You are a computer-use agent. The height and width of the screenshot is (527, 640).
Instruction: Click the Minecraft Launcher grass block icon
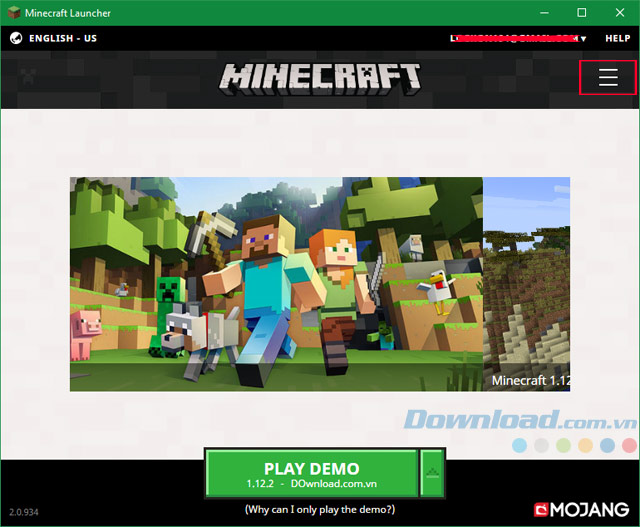[14, 13]
